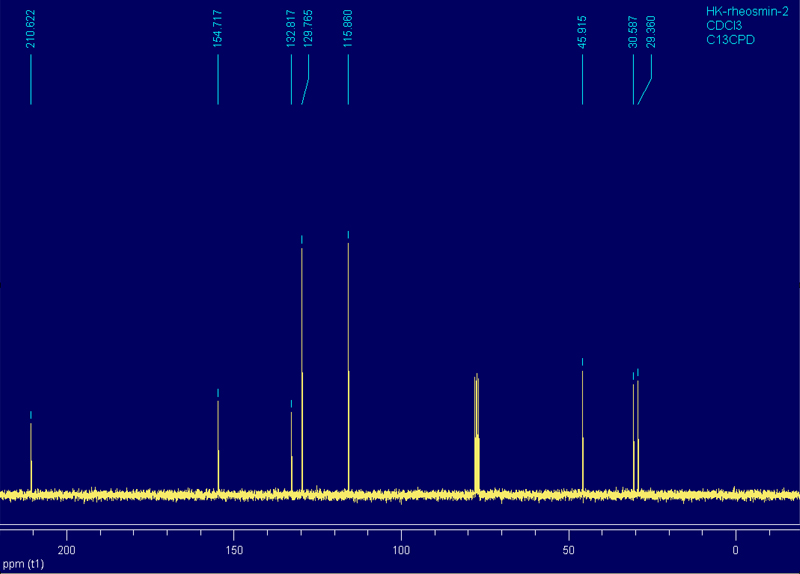Viewport: 800px width, 574px height.
Task: Click the 132.817 peak annotation
Action: point(292,29)
